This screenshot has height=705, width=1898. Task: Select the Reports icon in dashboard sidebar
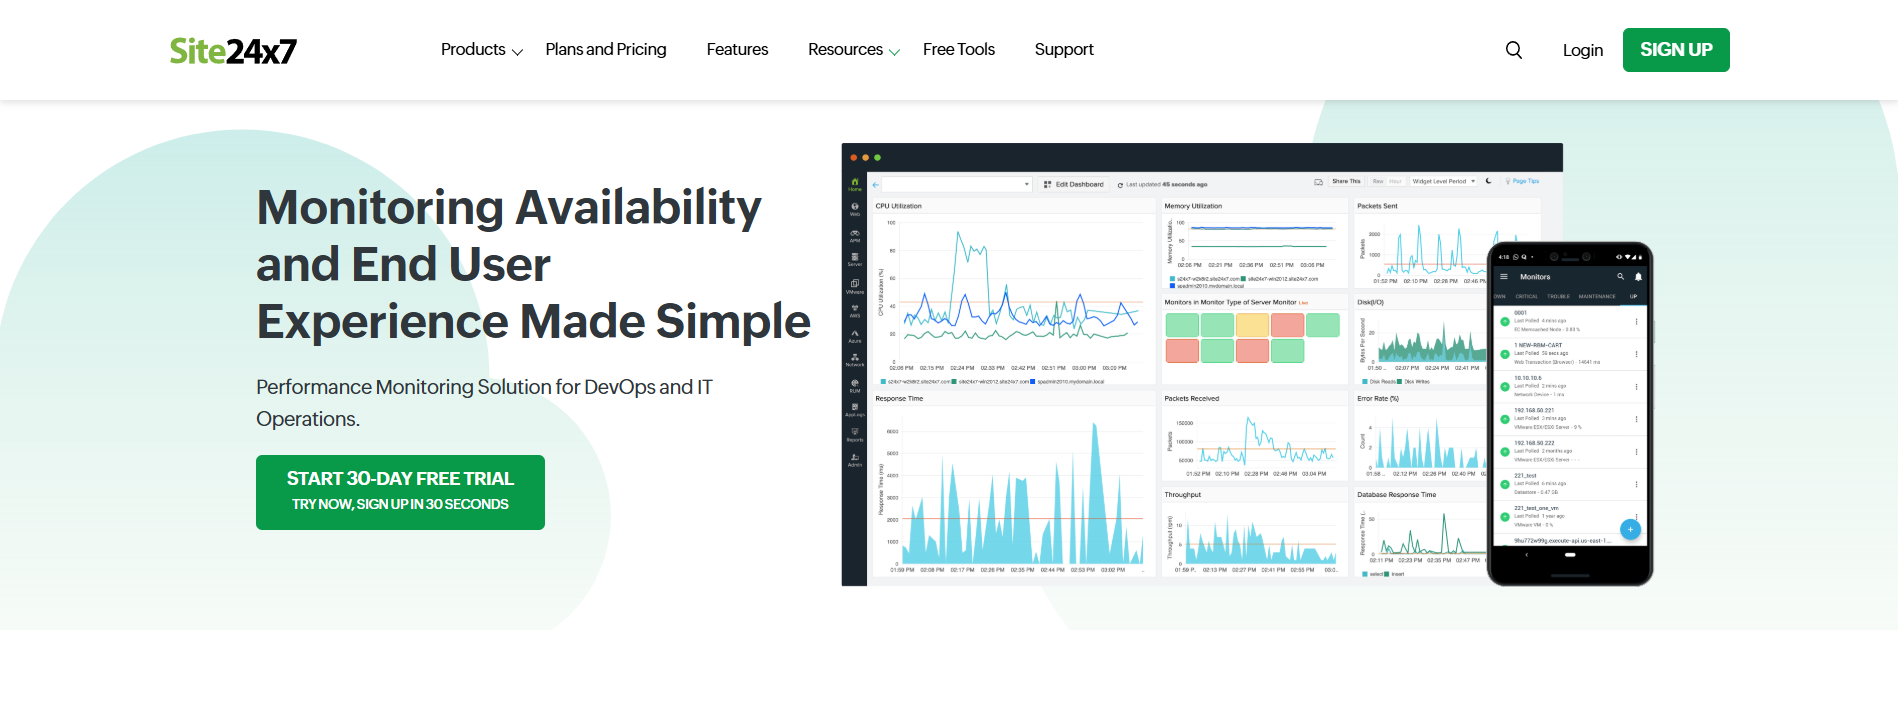[855, 435]
